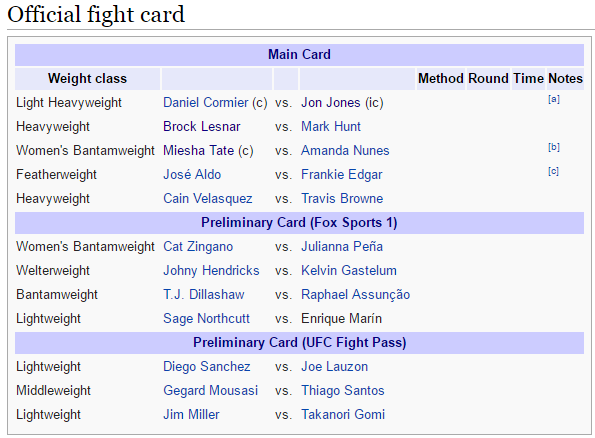Click the Brock Lesnar link
595x438 pixels.
point(201,126)
